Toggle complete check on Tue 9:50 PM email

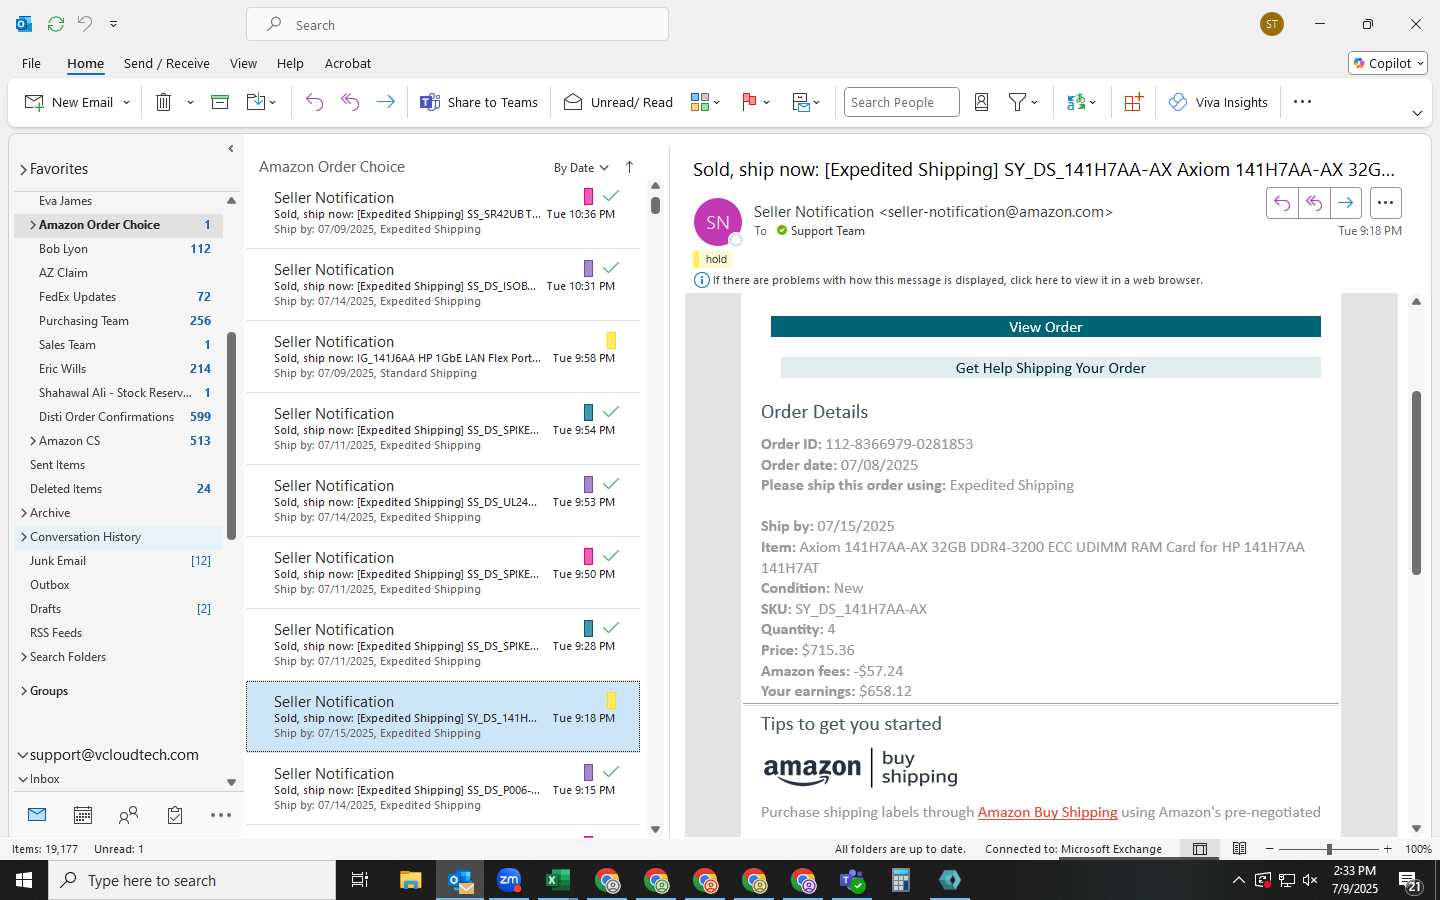[611, 556]
